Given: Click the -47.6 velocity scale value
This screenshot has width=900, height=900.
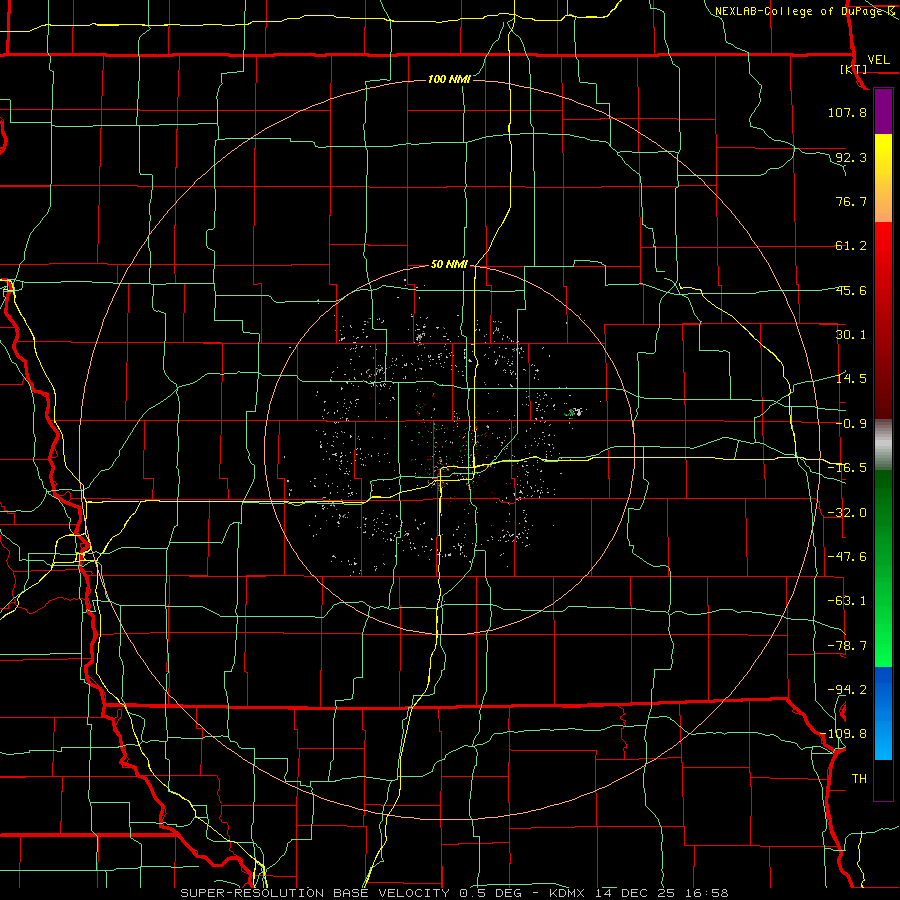Looking at the screenshot, I should 847,556.
